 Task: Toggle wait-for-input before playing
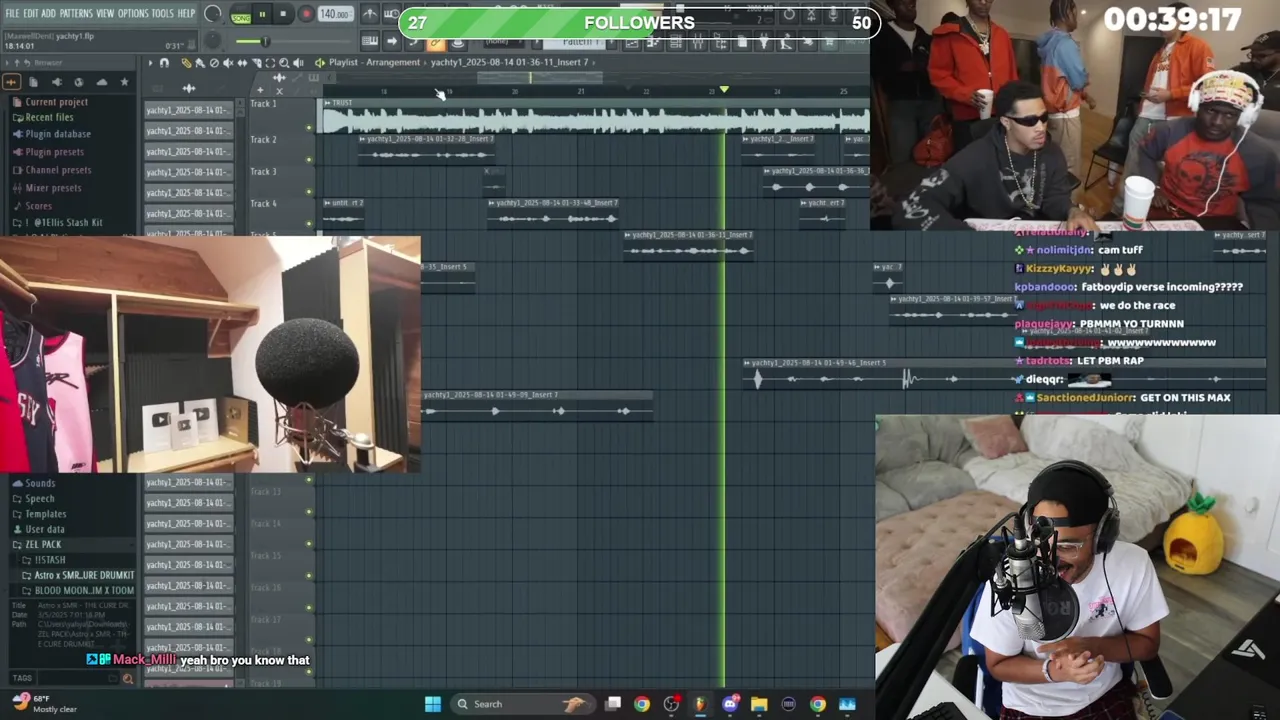[391, 14]
